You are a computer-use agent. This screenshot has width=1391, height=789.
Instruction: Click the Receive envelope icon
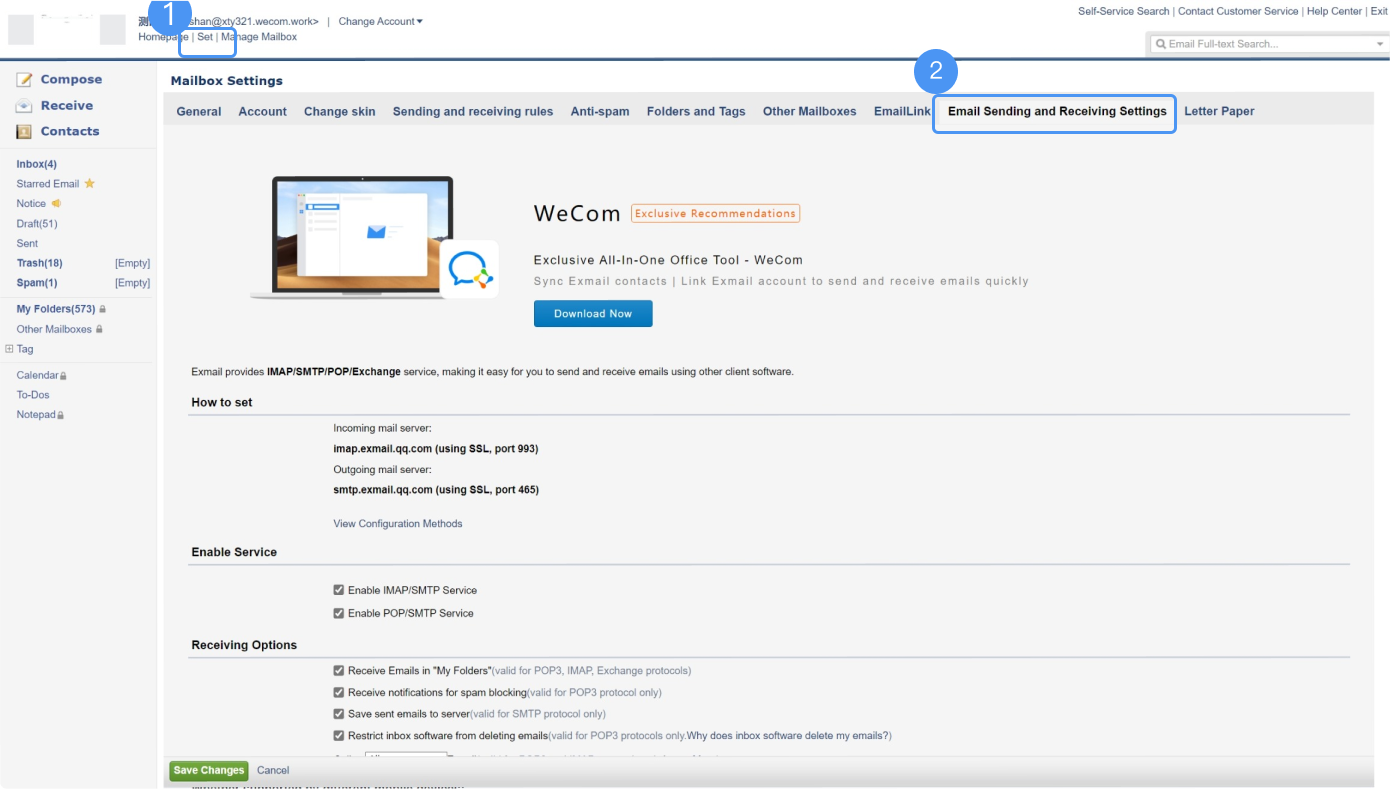[x=24, y=106]
